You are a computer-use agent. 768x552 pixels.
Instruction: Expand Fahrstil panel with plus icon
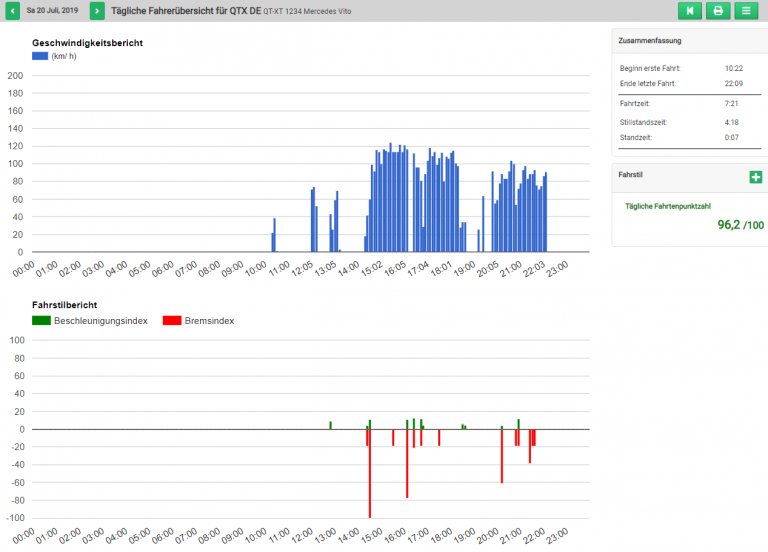755,177
